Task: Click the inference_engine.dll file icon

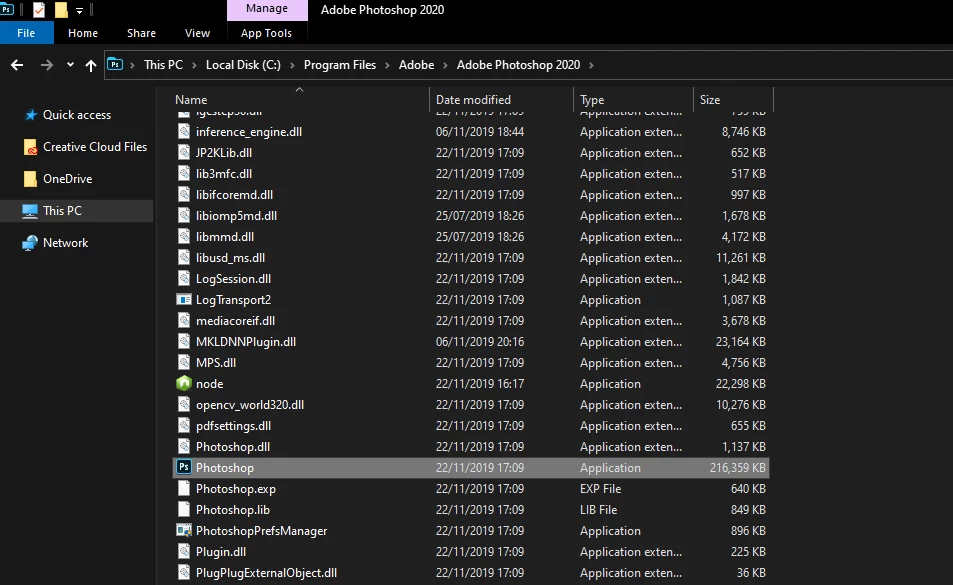Action: [x=184, y=131]
